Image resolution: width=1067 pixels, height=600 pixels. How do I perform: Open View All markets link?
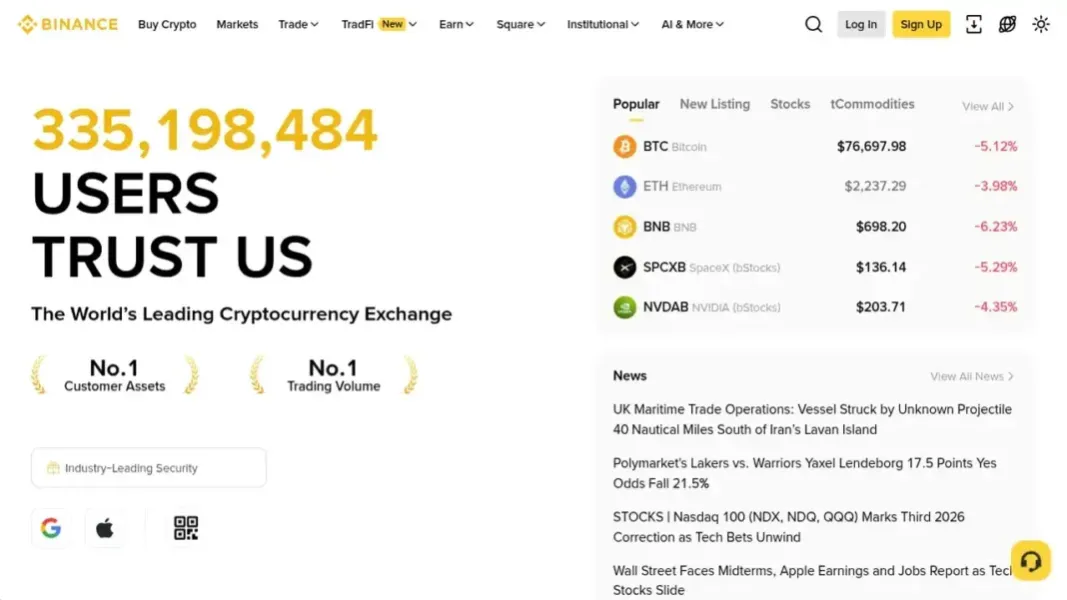point(987,107)
